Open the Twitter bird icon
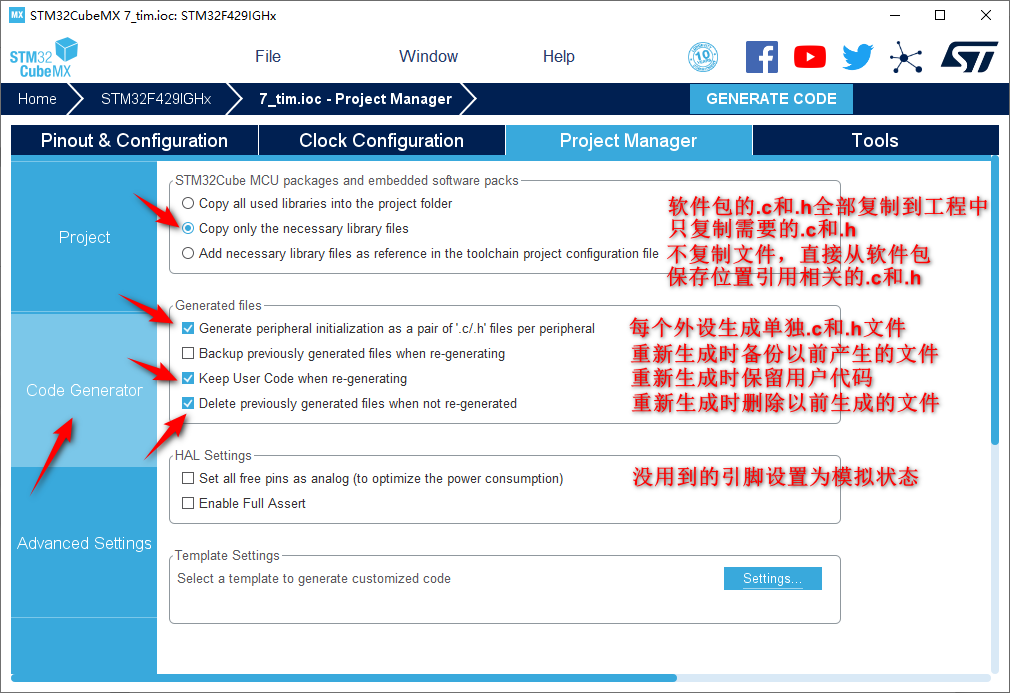Image resolution: width=1010 pixels, height=693 pixels. [857, 57]
